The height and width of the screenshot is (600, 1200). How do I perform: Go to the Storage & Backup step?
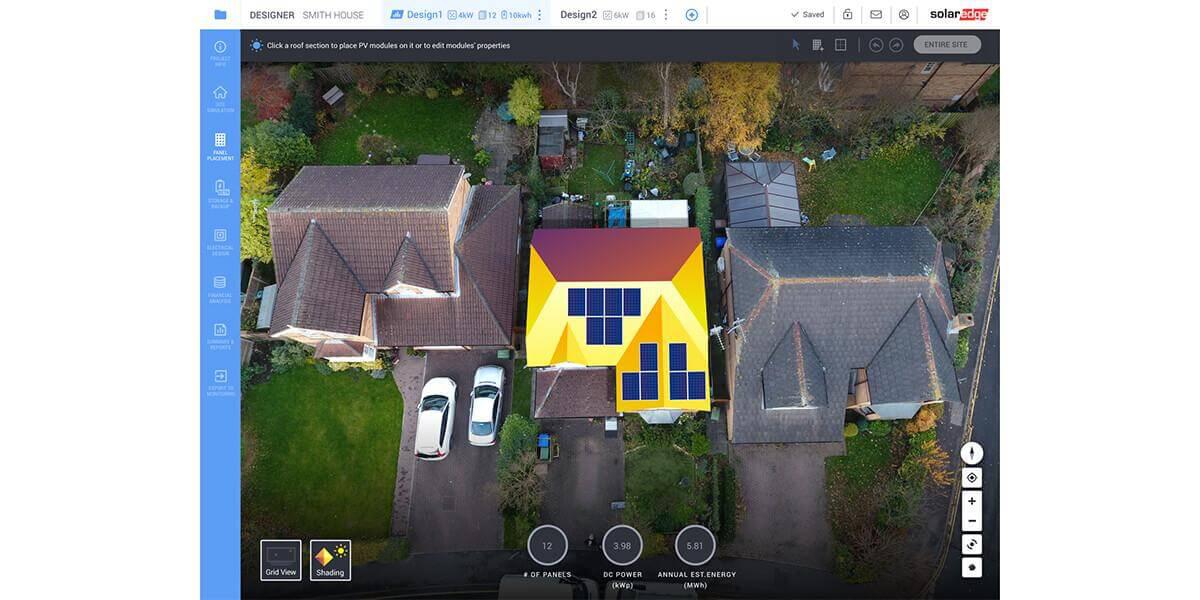click(220, 192)
